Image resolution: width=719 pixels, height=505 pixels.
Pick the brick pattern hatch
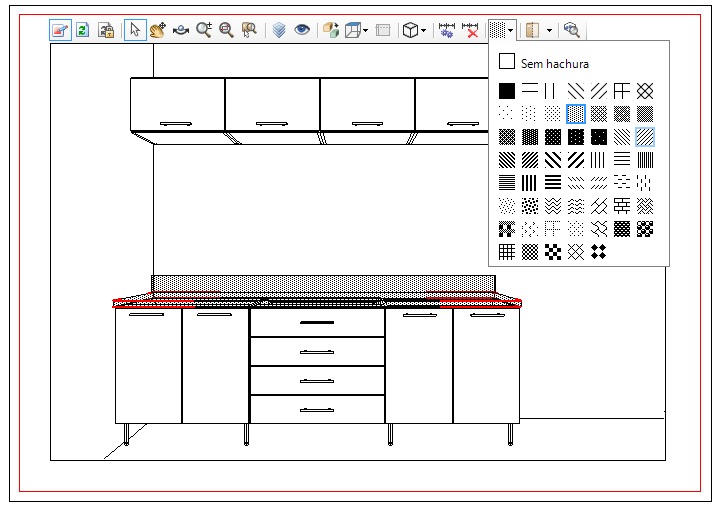[x=622, y=206]
